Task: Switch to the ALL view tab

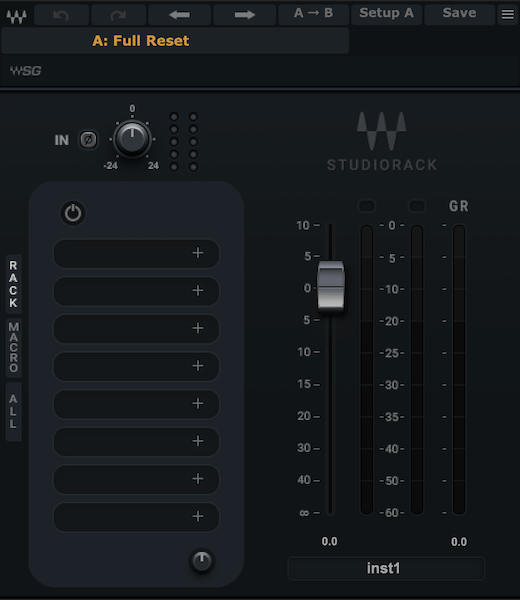Action: (x=13, y=411)
